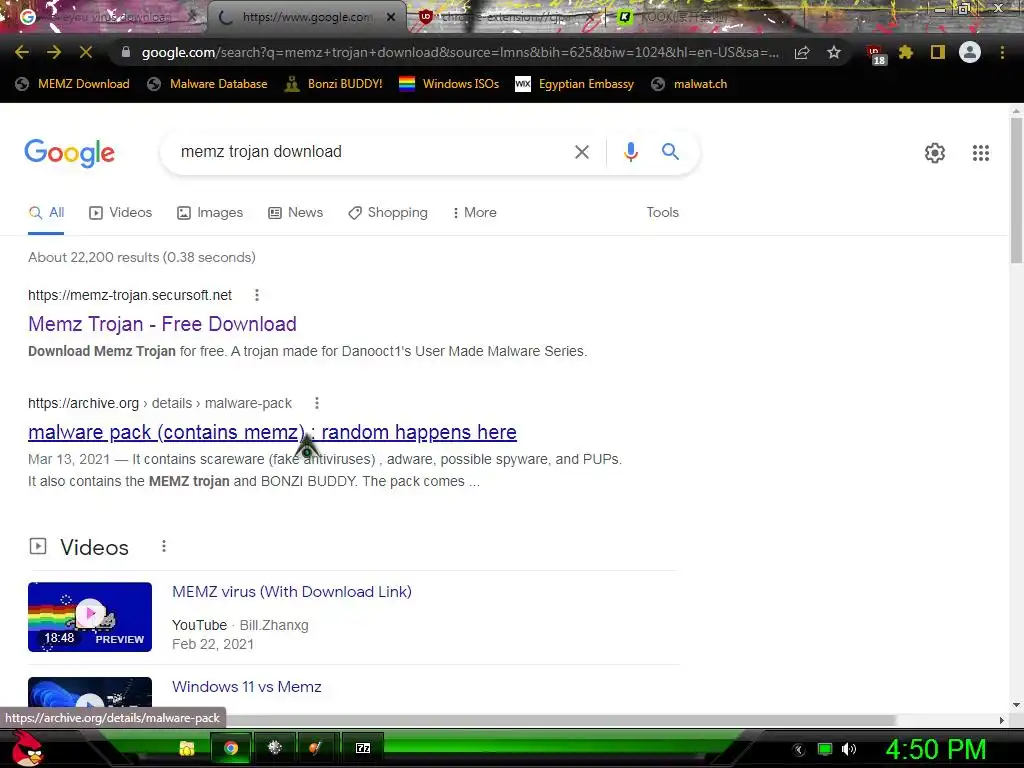Viewport: 1024px width, 768px height.
Task: Play the MEMZ virus video thumbnail preview
Action: click(90, 616)
